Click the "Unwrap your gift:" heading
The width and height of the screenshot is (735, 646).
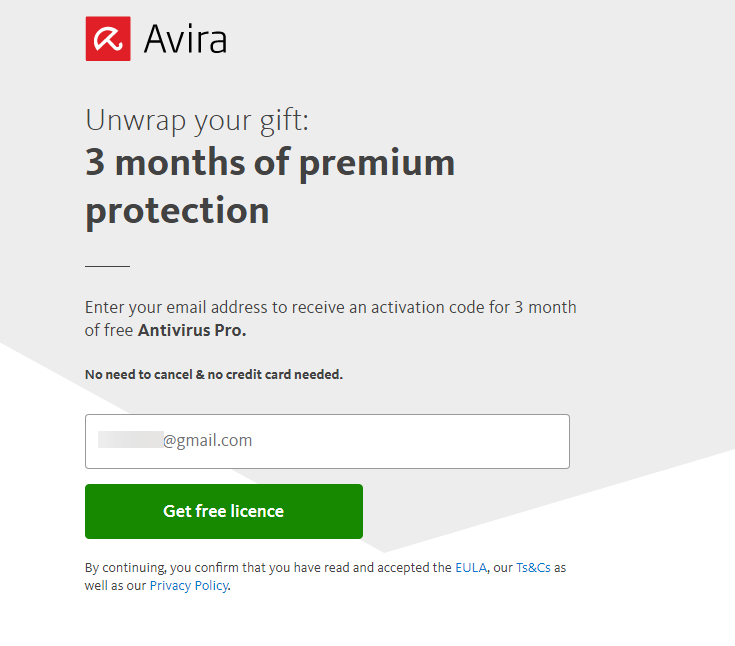(x=197, y=120)
